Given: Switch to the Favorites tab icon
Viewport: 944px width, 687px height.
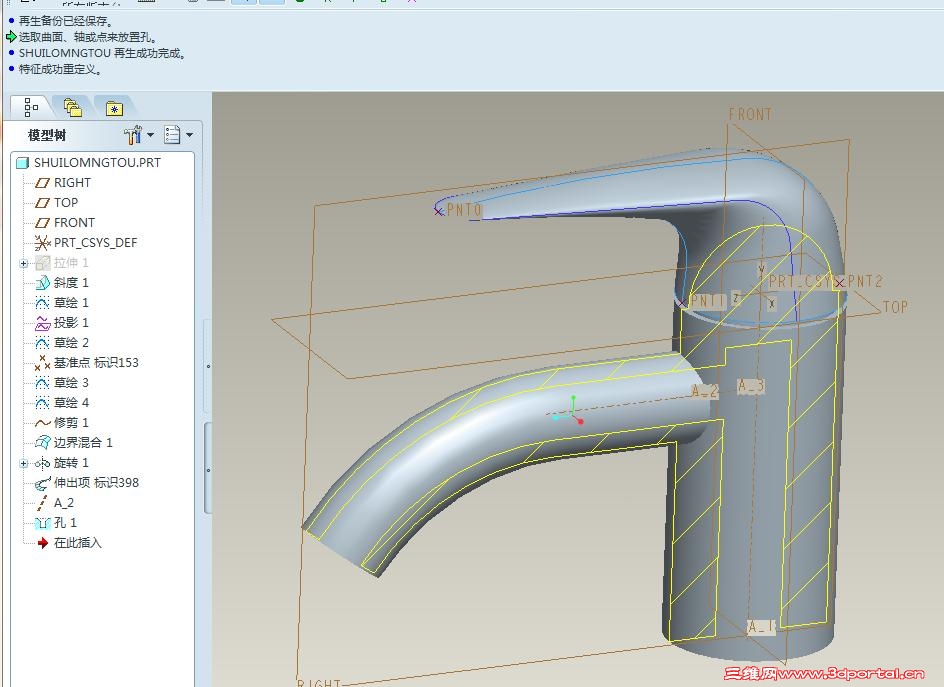Looking at the screenshot, I should point(114,108).
